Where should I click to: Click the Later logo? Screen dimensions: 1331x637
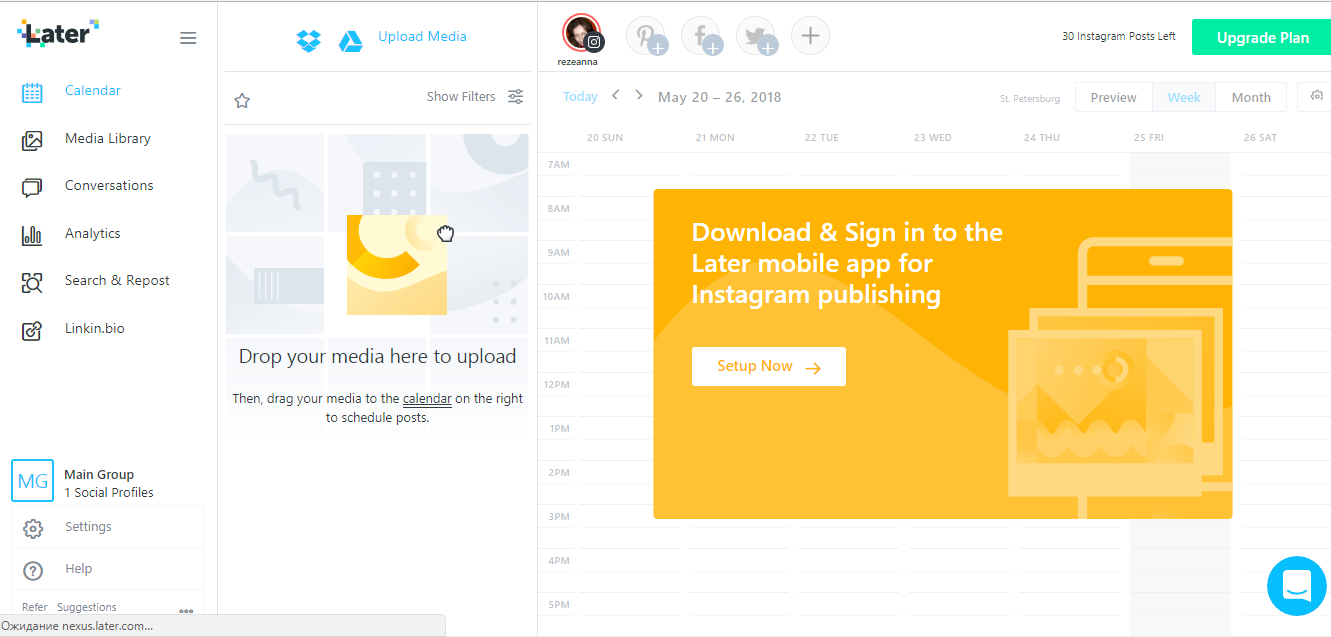(59, 33)
